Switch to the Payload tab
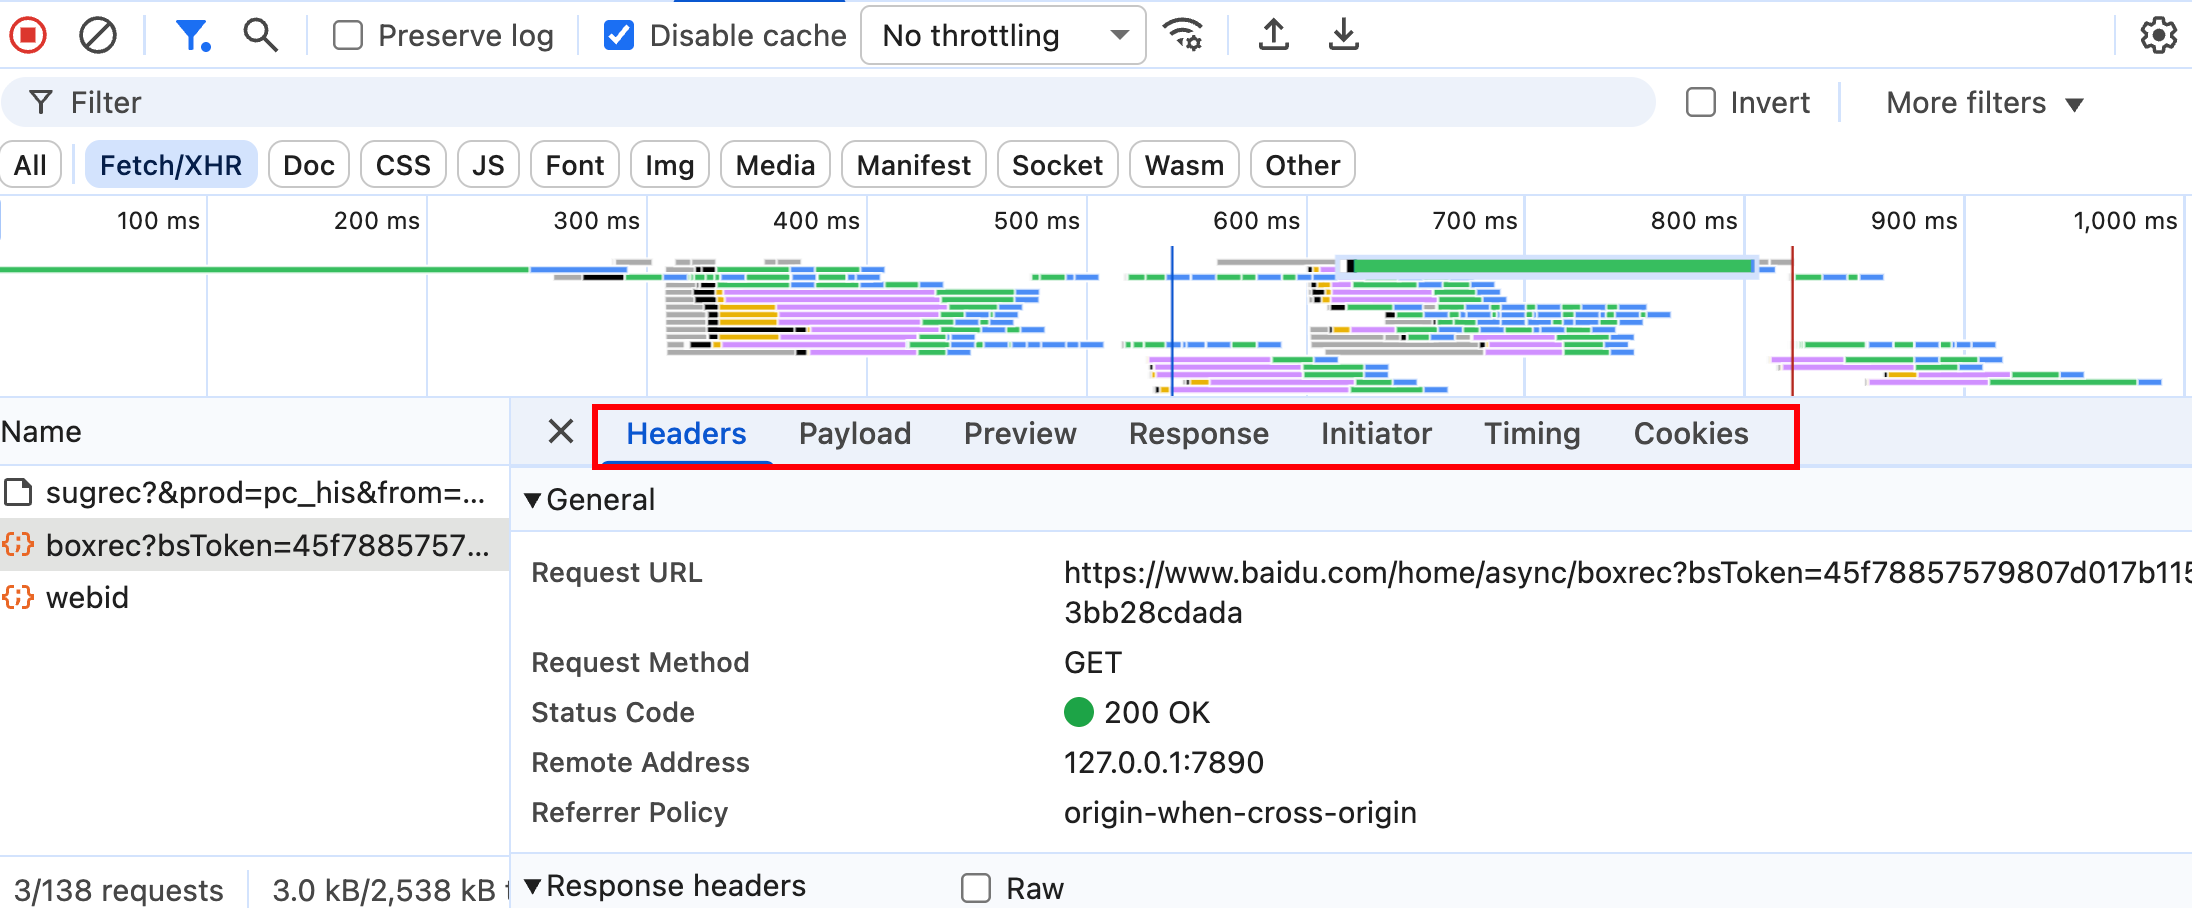Image resolution: width=2192 pixels, height=908 pixels. click(854, 434)
